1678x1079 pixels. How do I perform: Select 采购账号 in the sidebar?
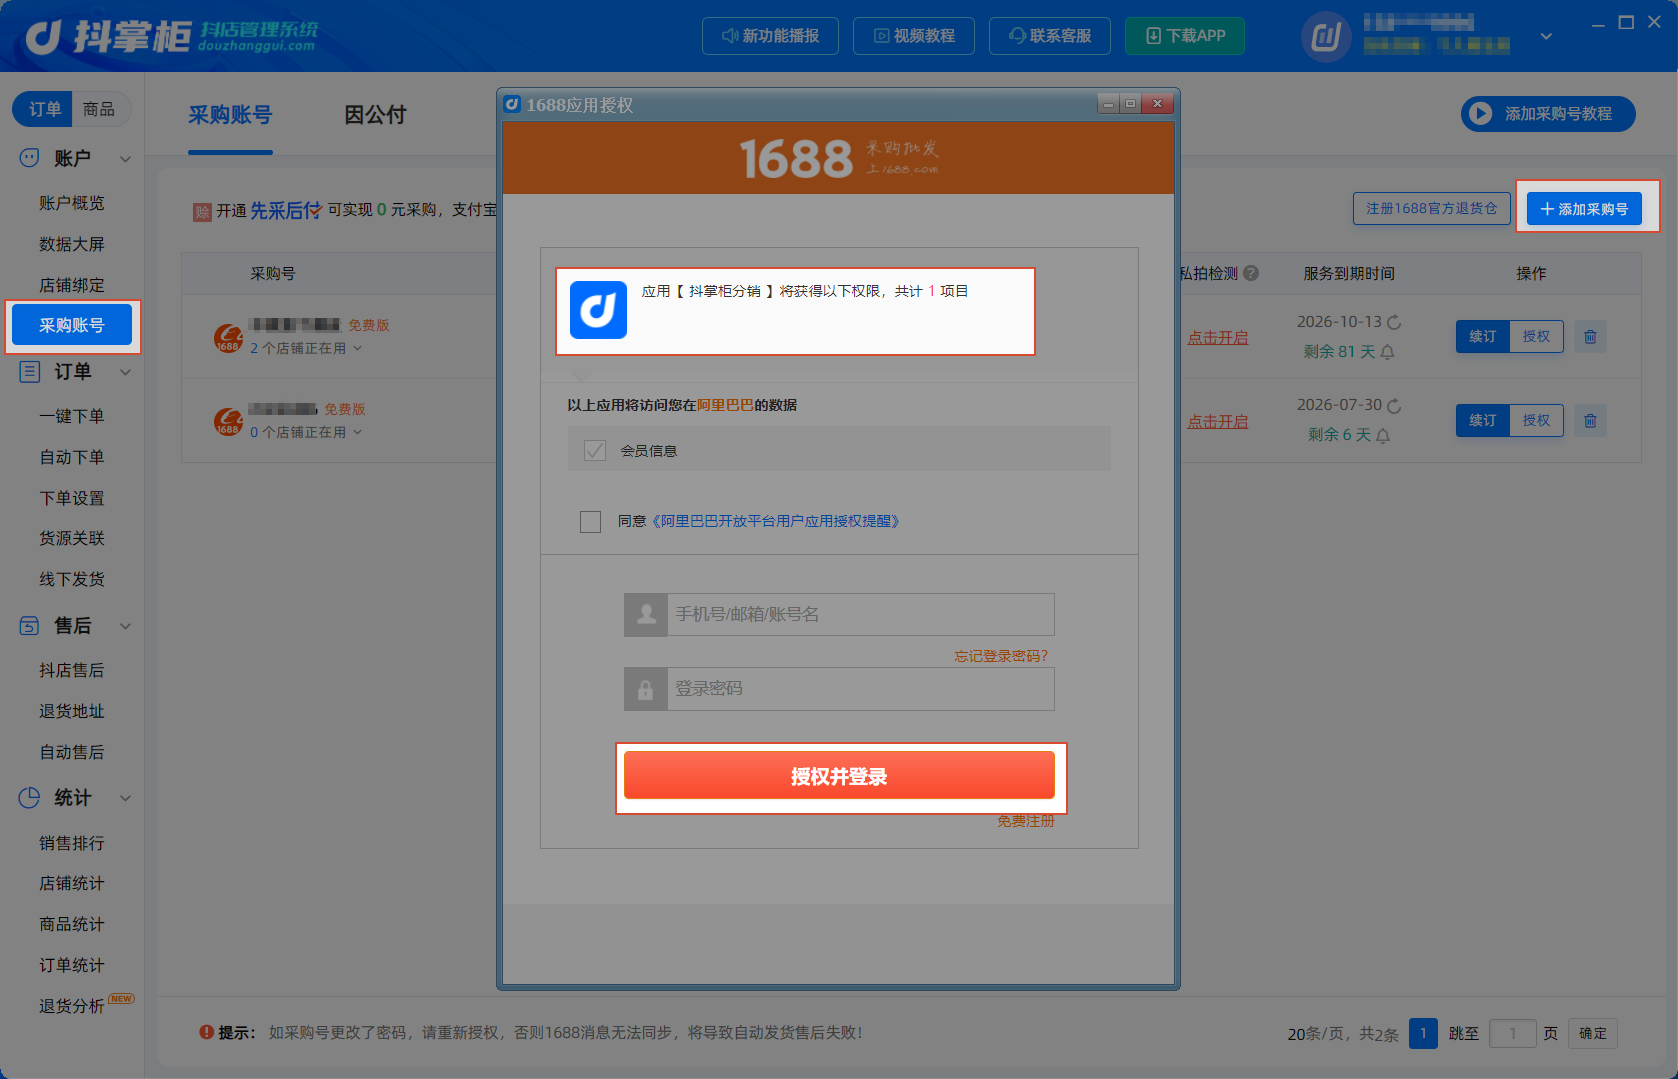(x=72, y=325)
